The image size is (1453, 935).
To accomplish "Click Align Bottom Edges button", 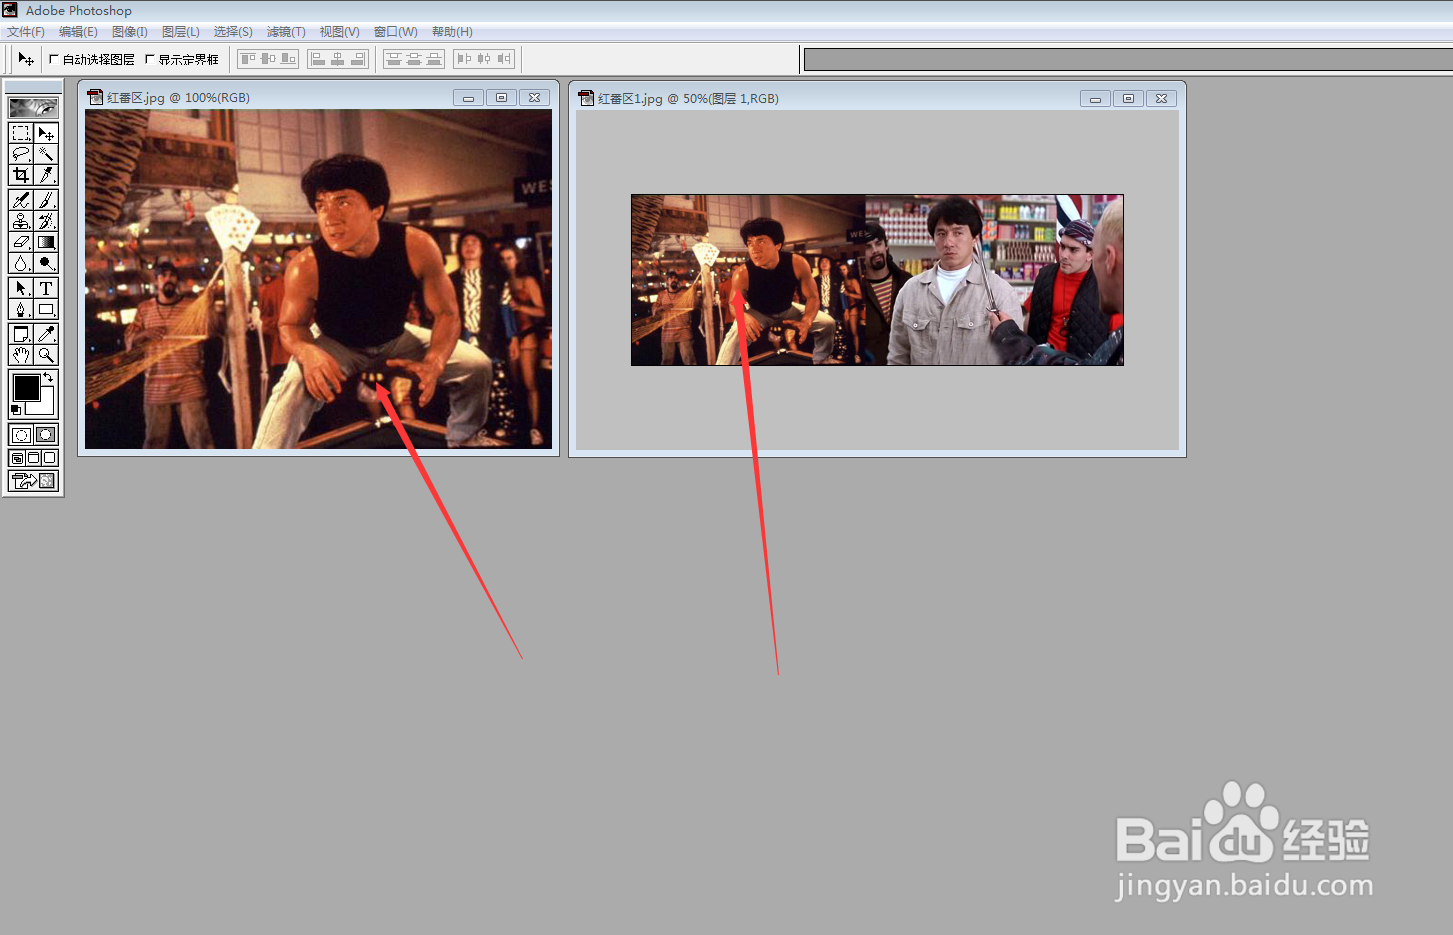I will pyautogui.click(x=288, y=59).
